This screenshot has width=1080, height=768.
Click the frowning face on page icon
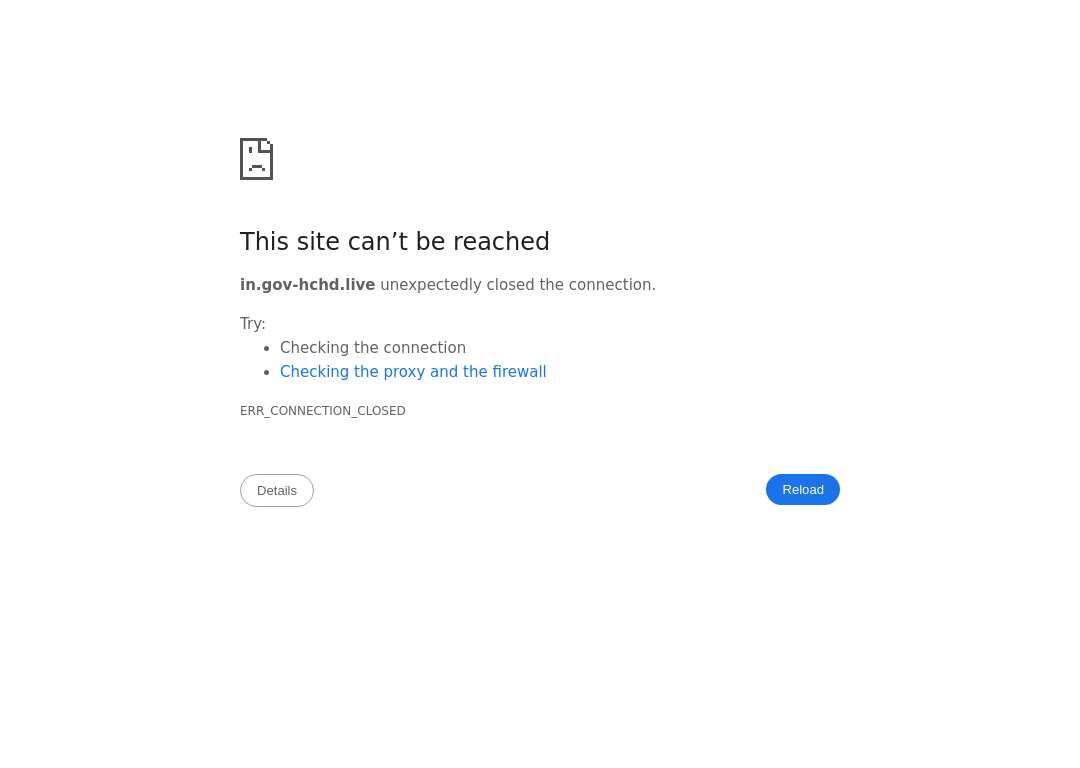256,163
